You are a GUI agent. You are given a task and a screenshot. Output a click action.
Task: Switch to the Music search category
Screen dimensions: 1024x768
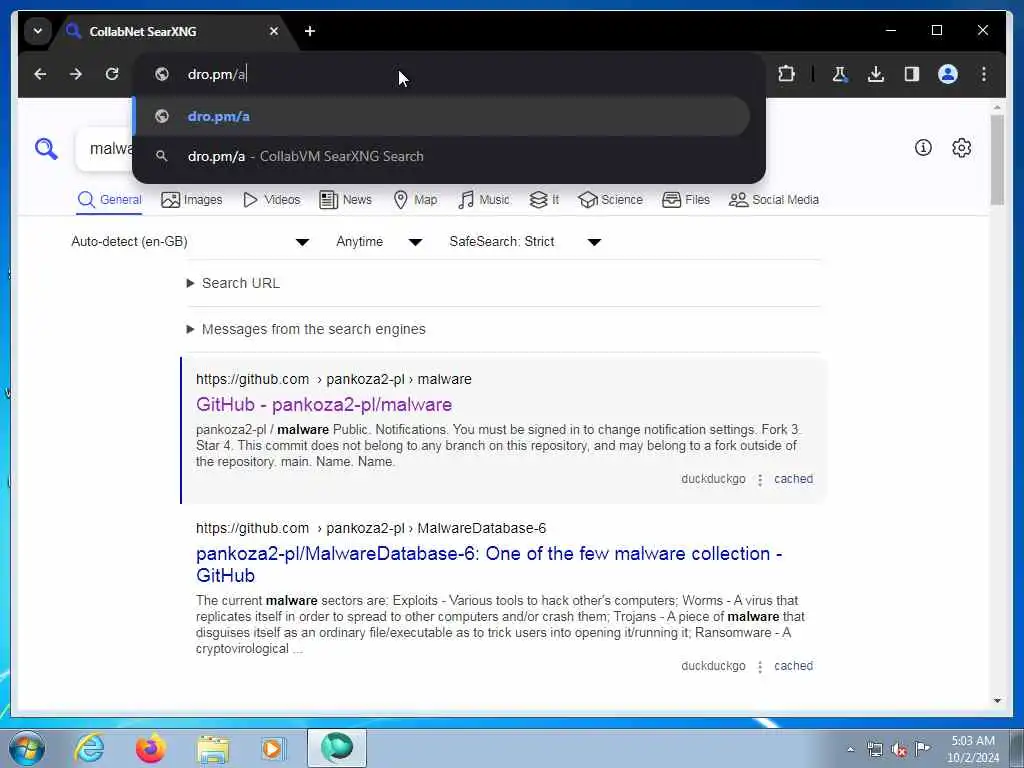pyautogui.click(x=484, y=200)
